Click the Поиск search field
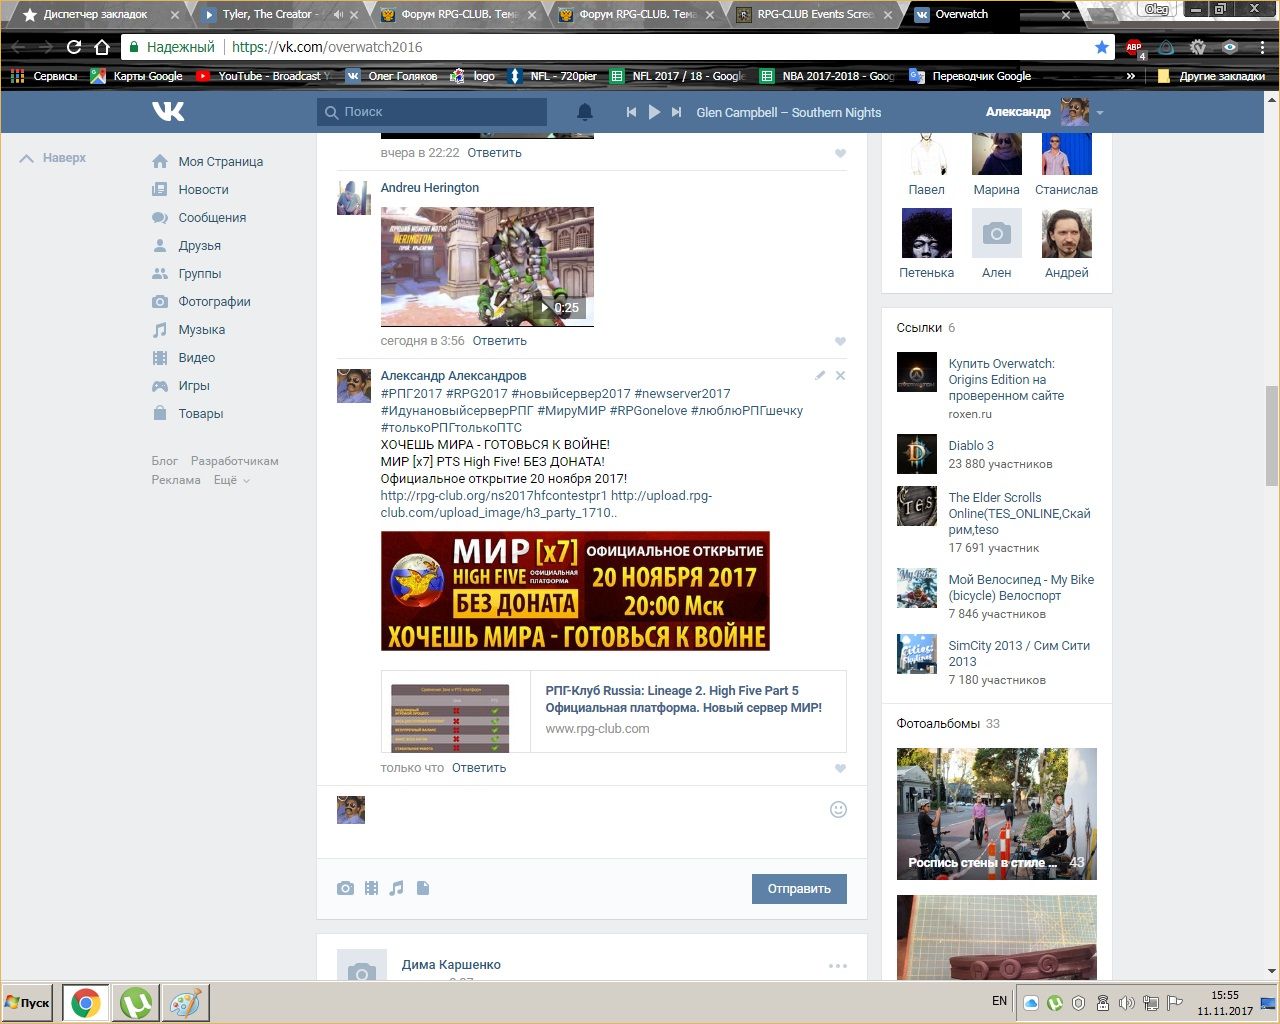The height and width of the screenshot is (1024, 1280). point(432,112)
